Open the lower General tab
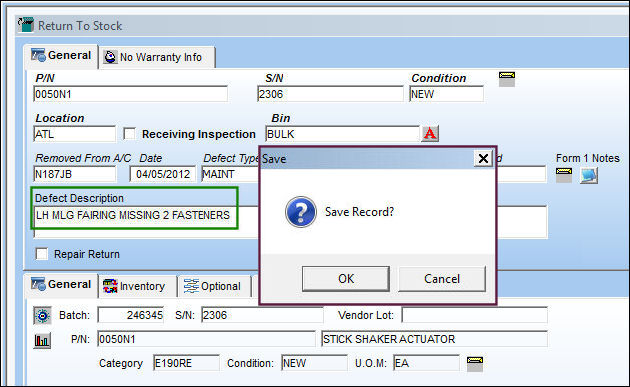 tap(61, 285)
